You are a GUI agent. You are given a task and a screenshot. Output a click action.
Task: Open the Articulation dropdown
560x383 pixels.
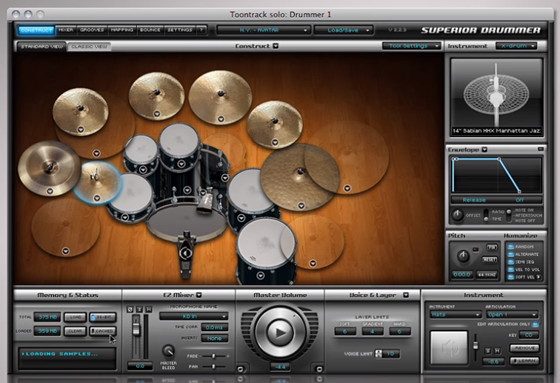coord(512,314)
